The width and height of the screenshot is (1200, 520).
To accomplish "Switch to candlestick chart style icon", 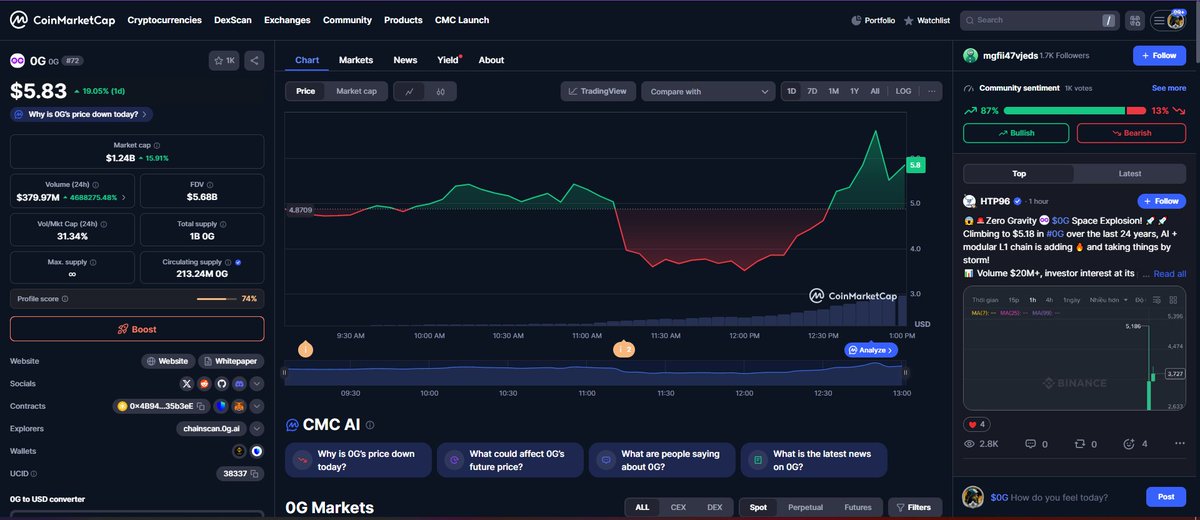I will coord(441,91).
